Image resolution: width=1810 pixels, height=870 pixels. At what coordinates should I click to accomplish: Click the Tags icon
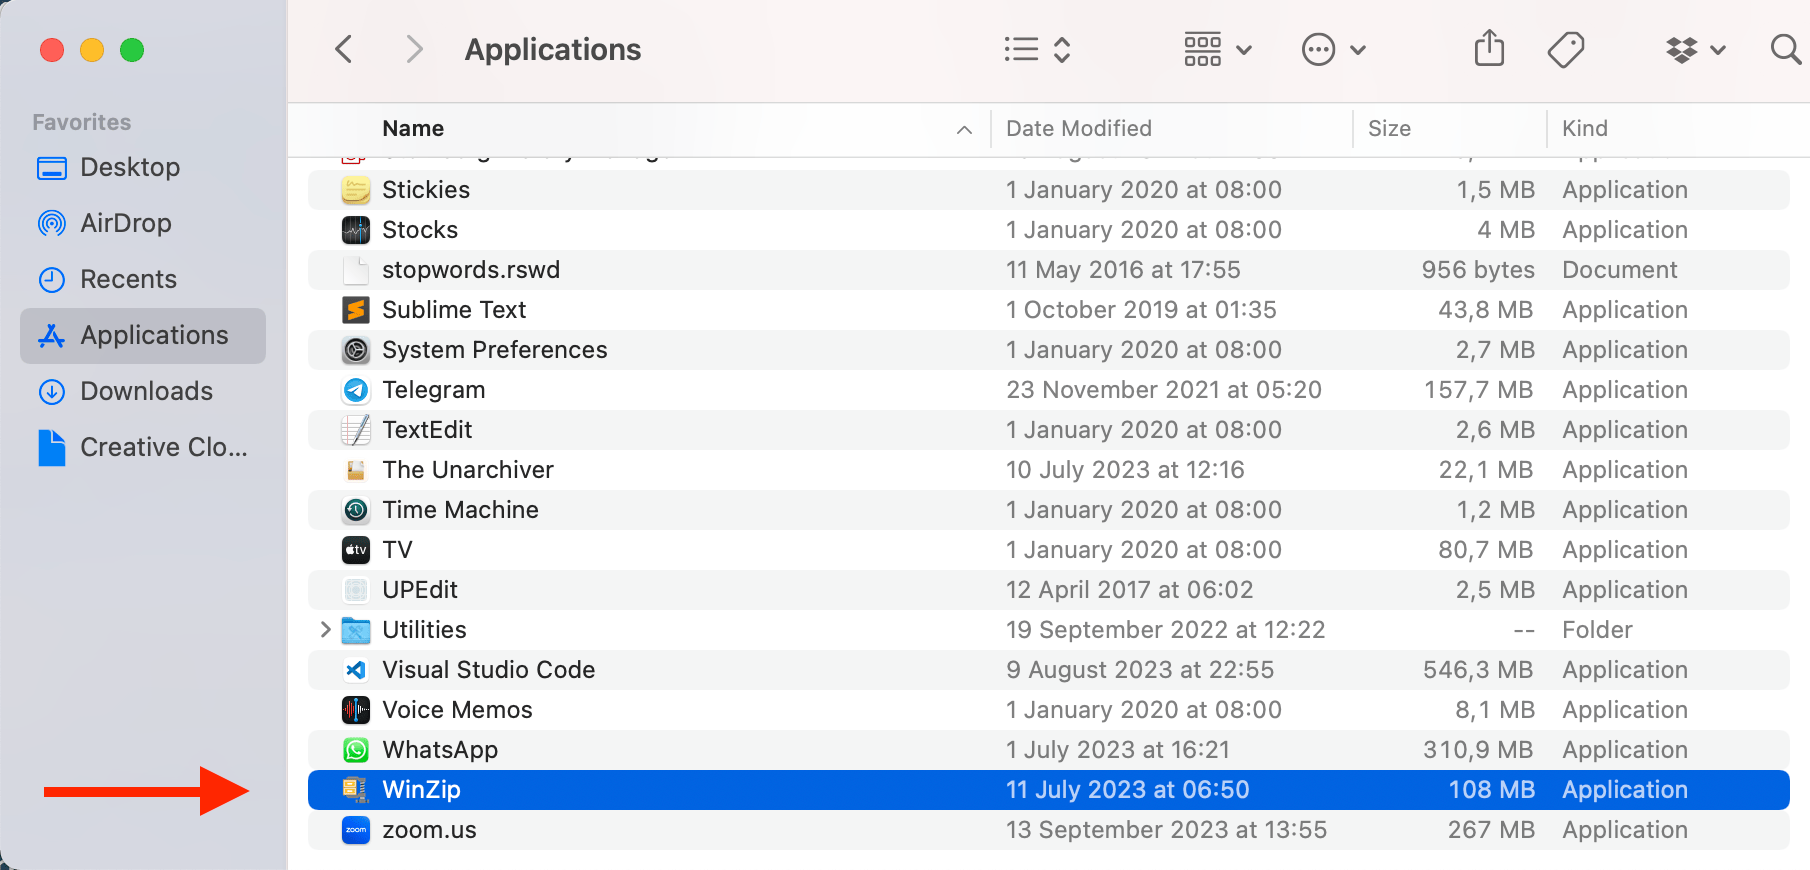1566,49
